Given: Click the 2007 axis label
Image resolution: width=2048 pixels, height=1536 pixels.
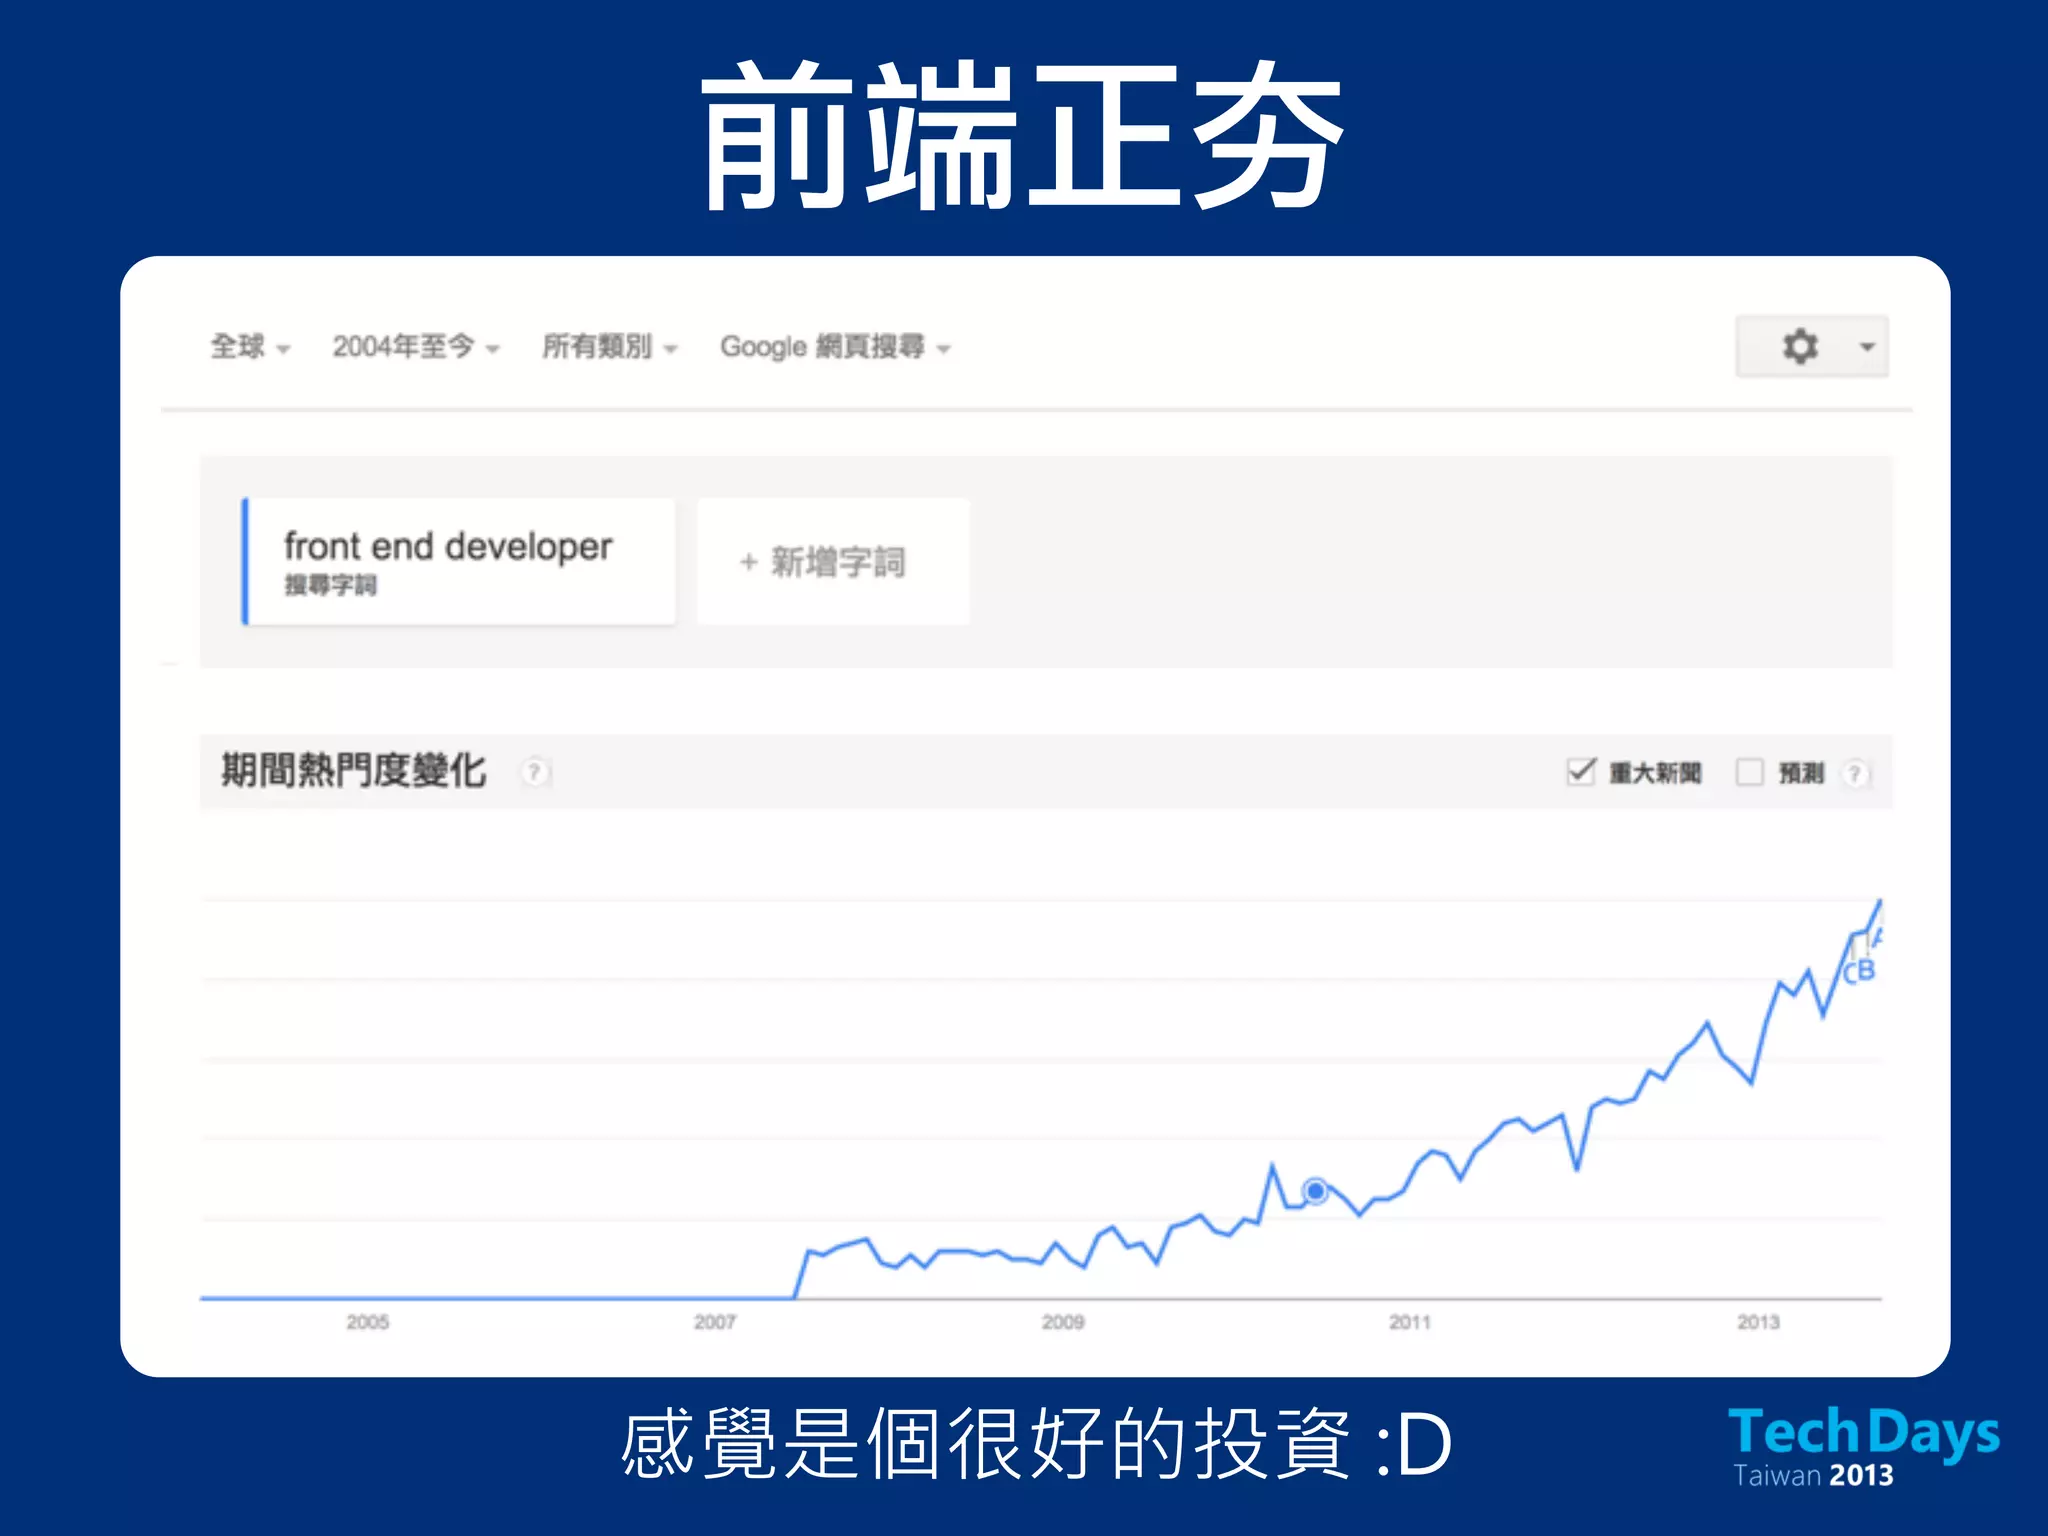Looking at the screenshot, I should point(714,1322).
